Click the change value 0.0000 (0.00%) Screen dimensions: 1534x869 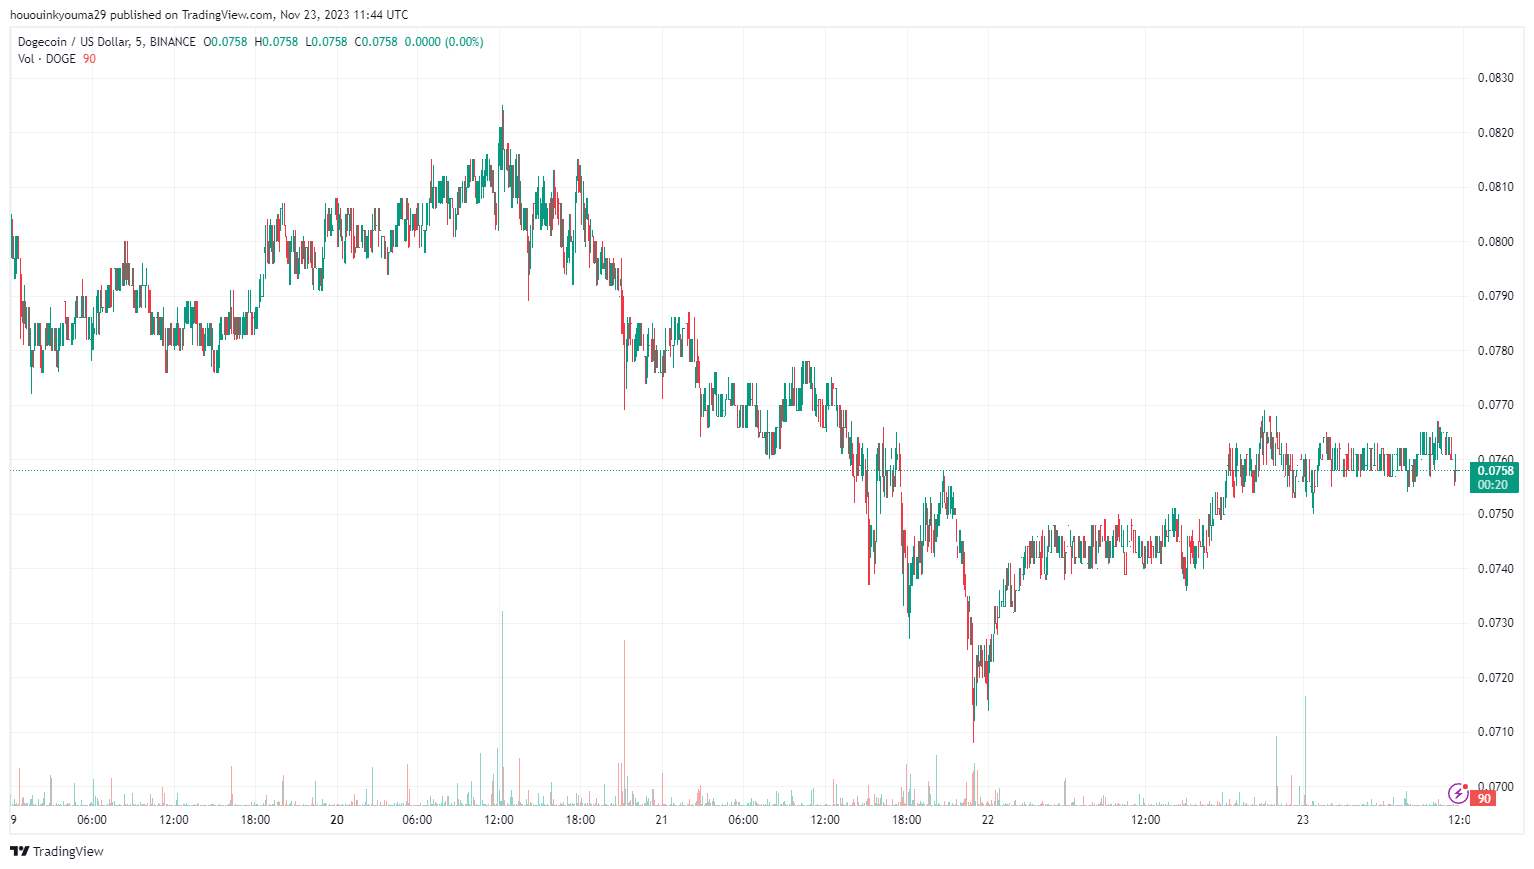point(444,42)
